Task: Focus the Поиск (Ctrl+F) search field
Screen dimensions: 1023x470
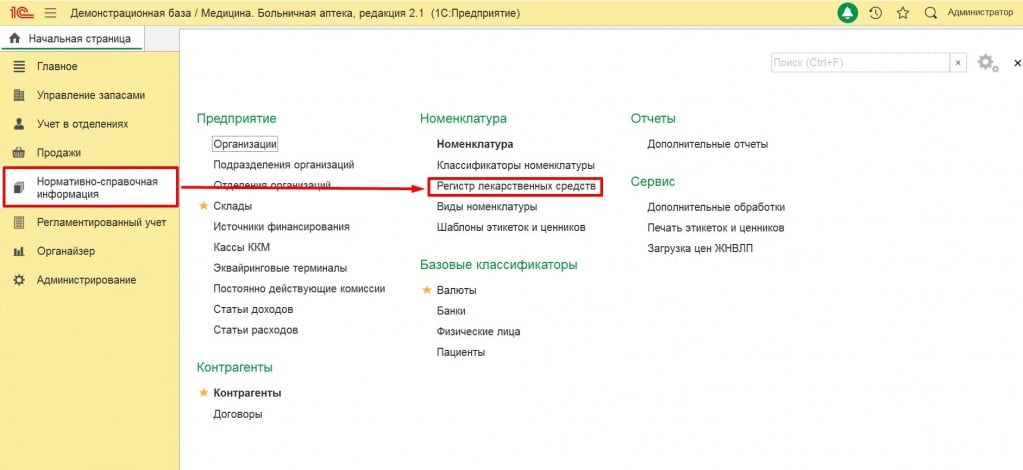Action: point(860,63)
